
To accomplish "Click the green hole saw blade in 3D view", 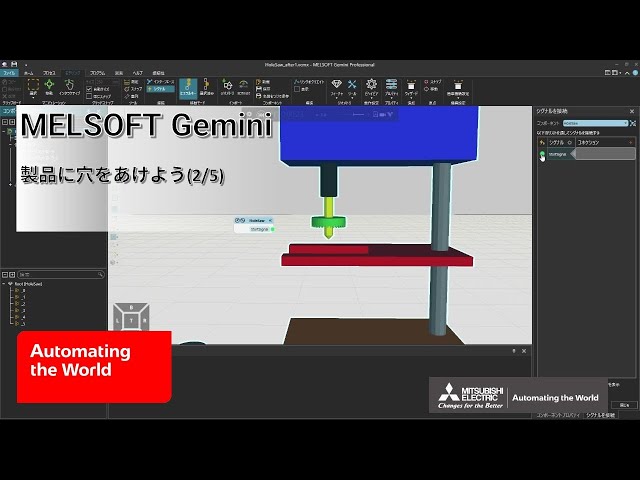I will pos(328,222).
